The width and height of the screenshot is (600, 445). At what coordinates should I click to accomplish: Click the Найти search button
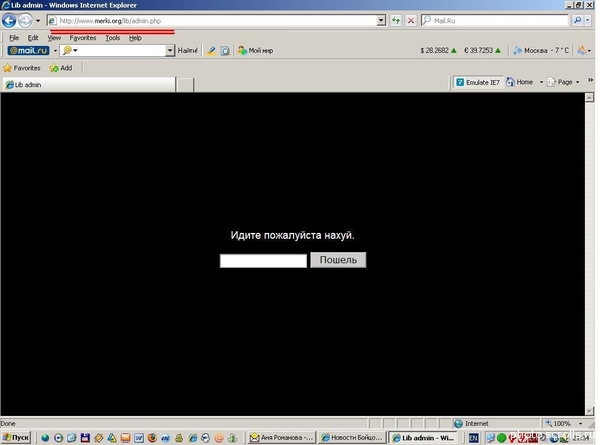click(x=188, y=51)
